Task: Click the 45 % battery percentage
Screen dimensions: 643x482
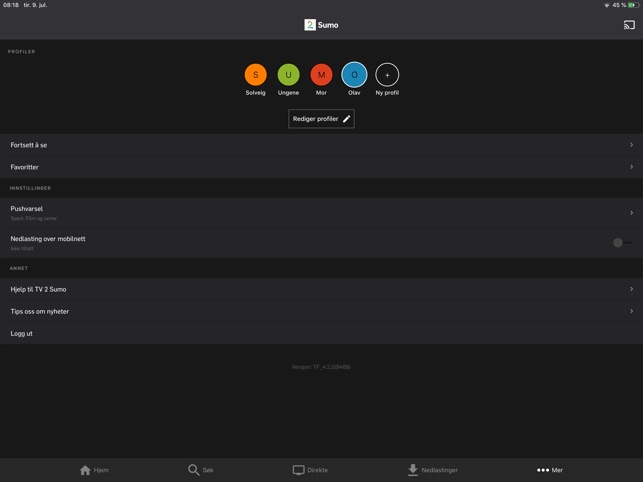Action: (619, 5)
